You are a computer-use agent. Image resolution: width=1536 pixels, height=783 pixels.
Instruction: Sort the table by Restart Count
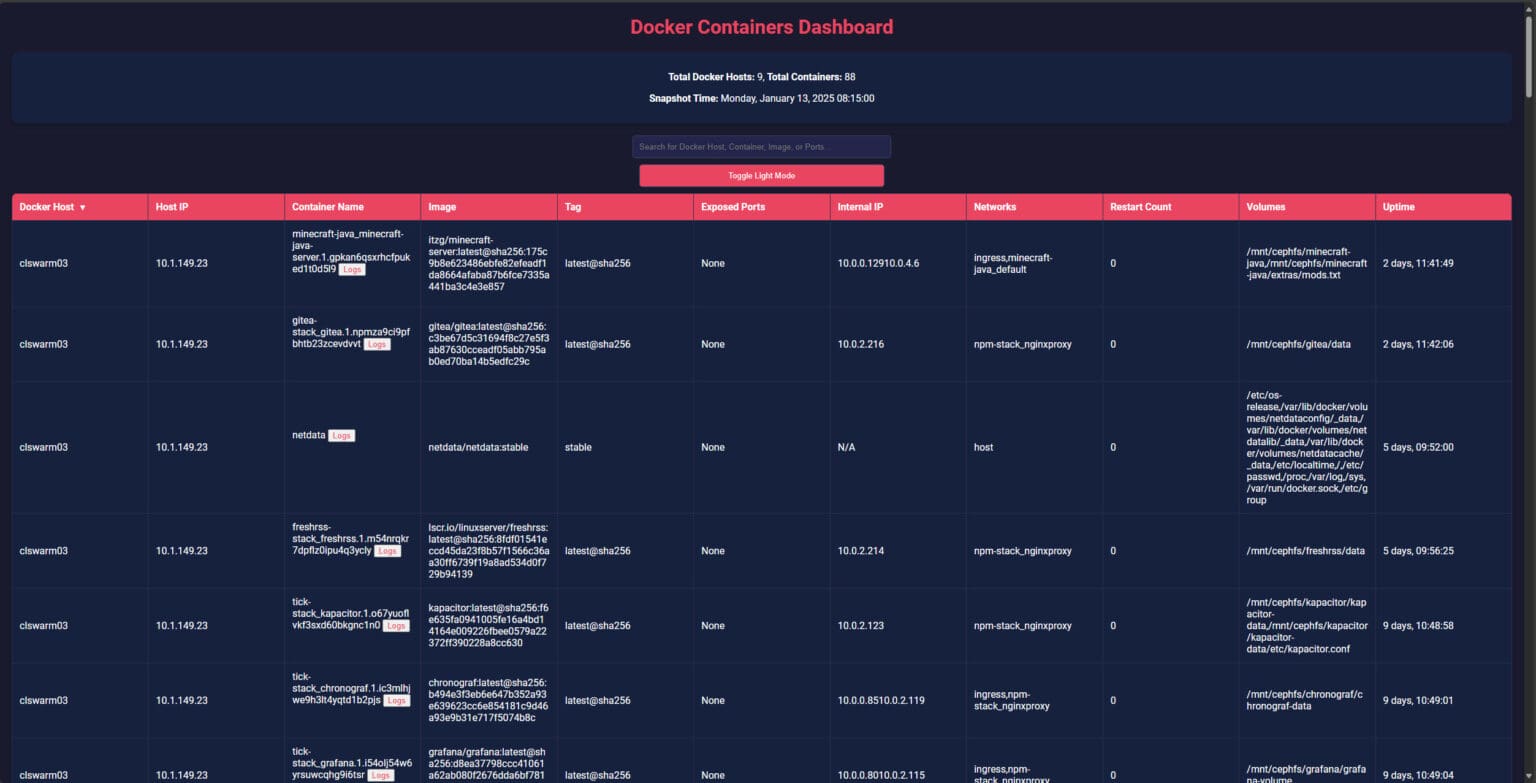[1143, 207]
